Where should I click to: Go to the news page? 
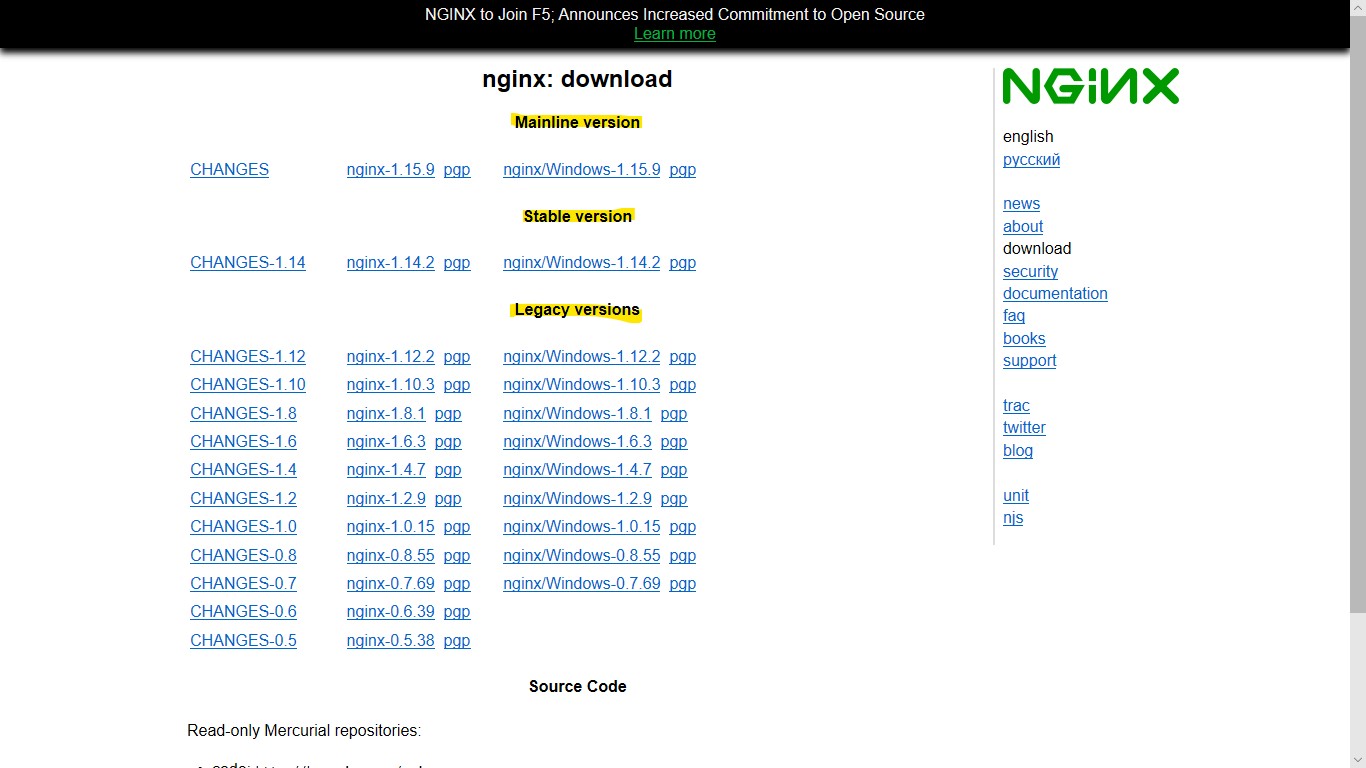(1022, 204)
